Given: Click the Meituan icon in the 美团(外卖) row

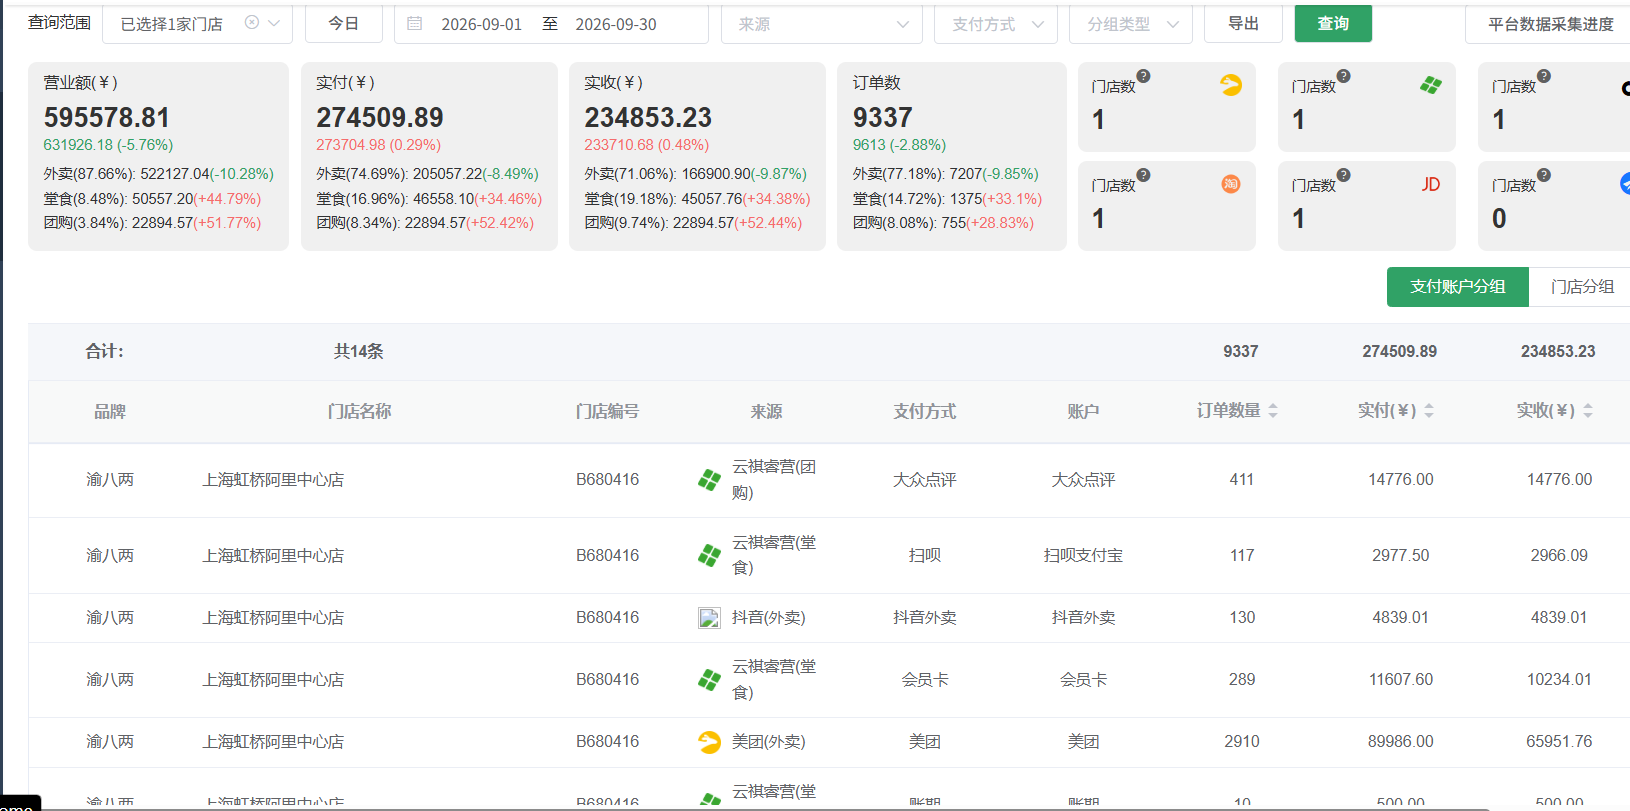Looking at the screenshot, I should (709, 742).
